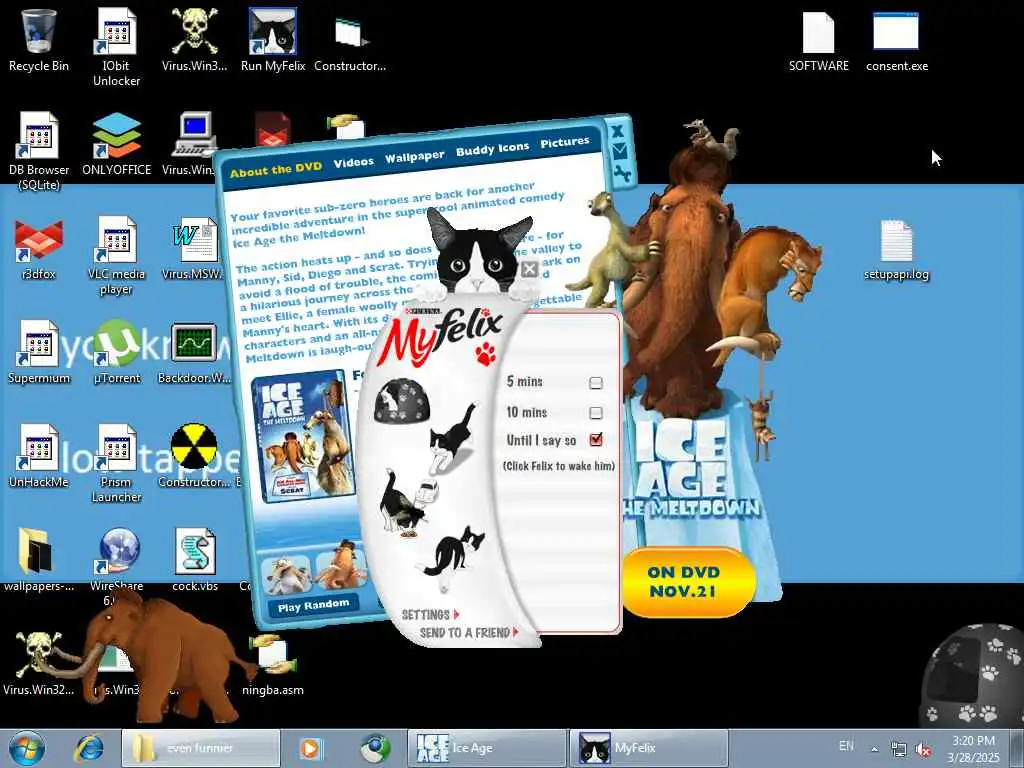Click the cat eating food icon in MyFelix

tap(409, 504)
